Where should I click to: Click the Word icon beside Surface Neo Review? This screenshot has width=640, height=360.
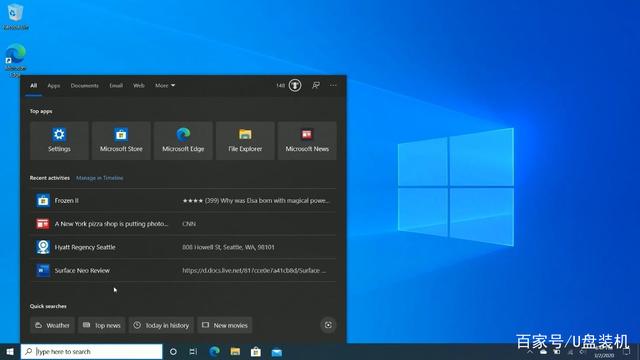pos(43,270)
